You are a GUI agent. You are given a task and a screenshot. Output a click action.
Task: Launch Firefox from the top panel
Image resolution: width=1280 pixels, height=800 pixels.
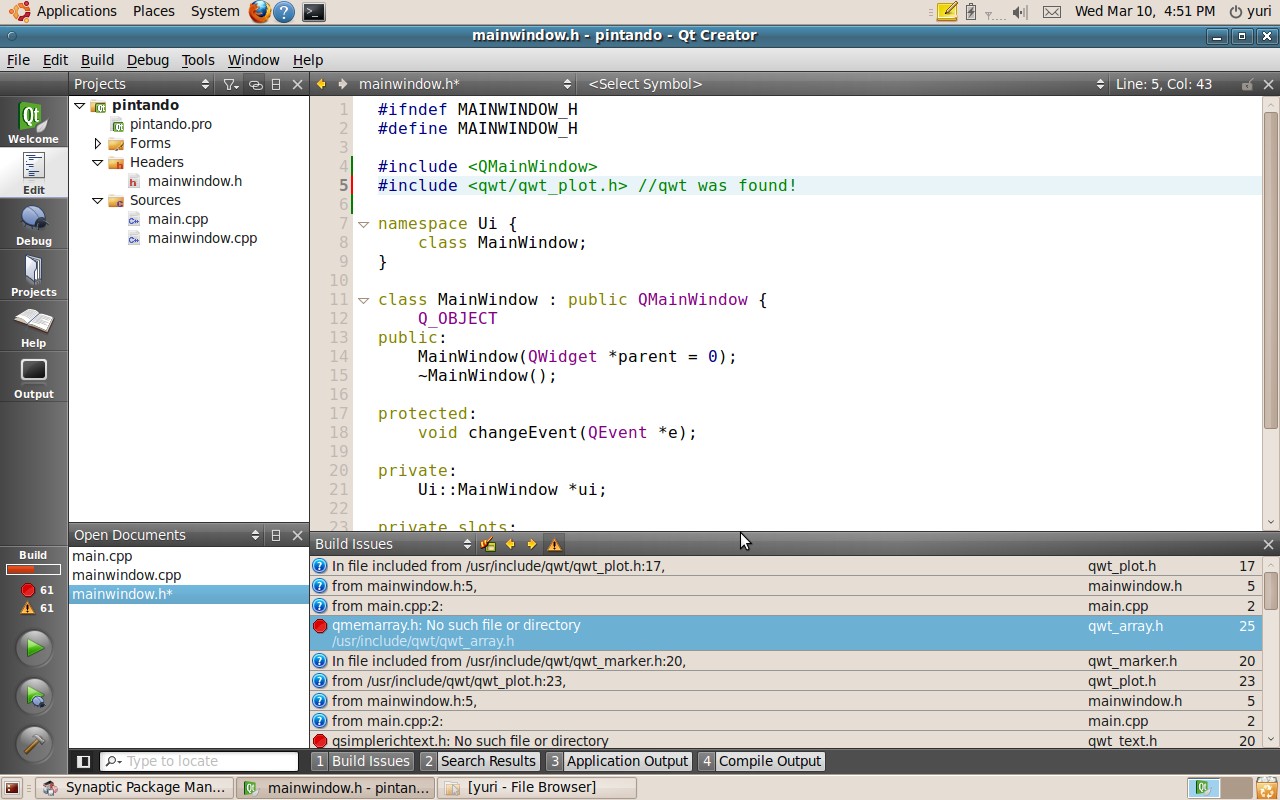pyautogui.click(x=260, y=12)
